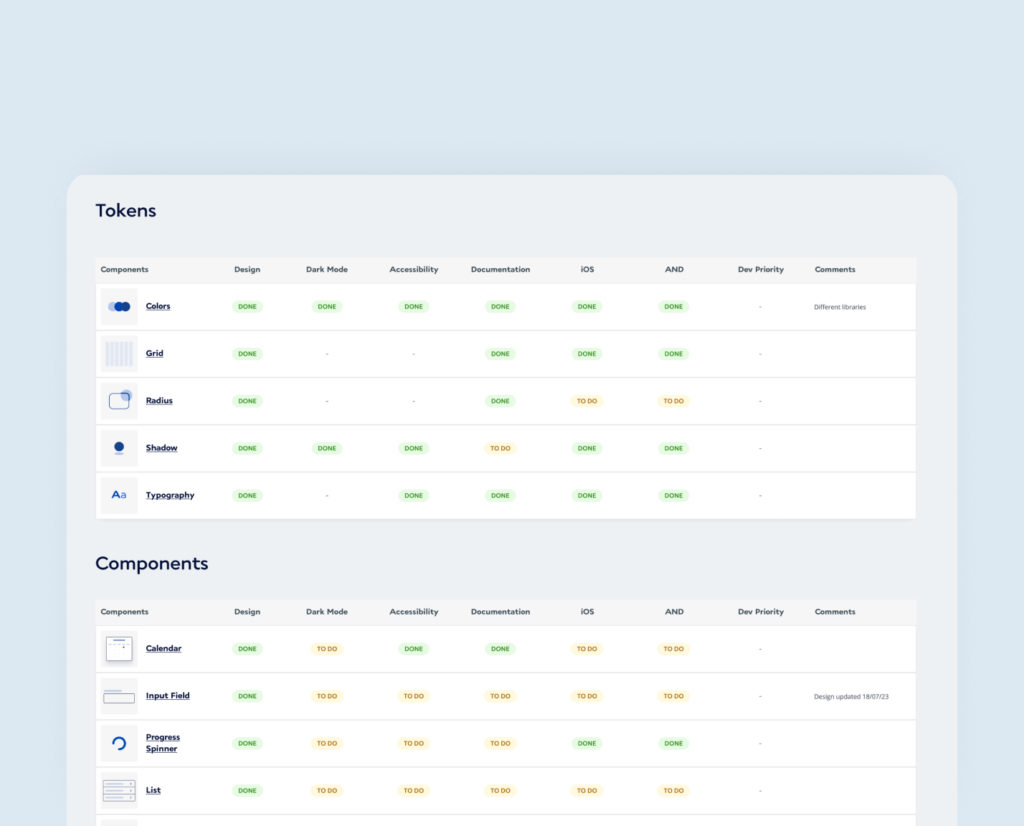Click the Typography Aa icon

point(119,495)
